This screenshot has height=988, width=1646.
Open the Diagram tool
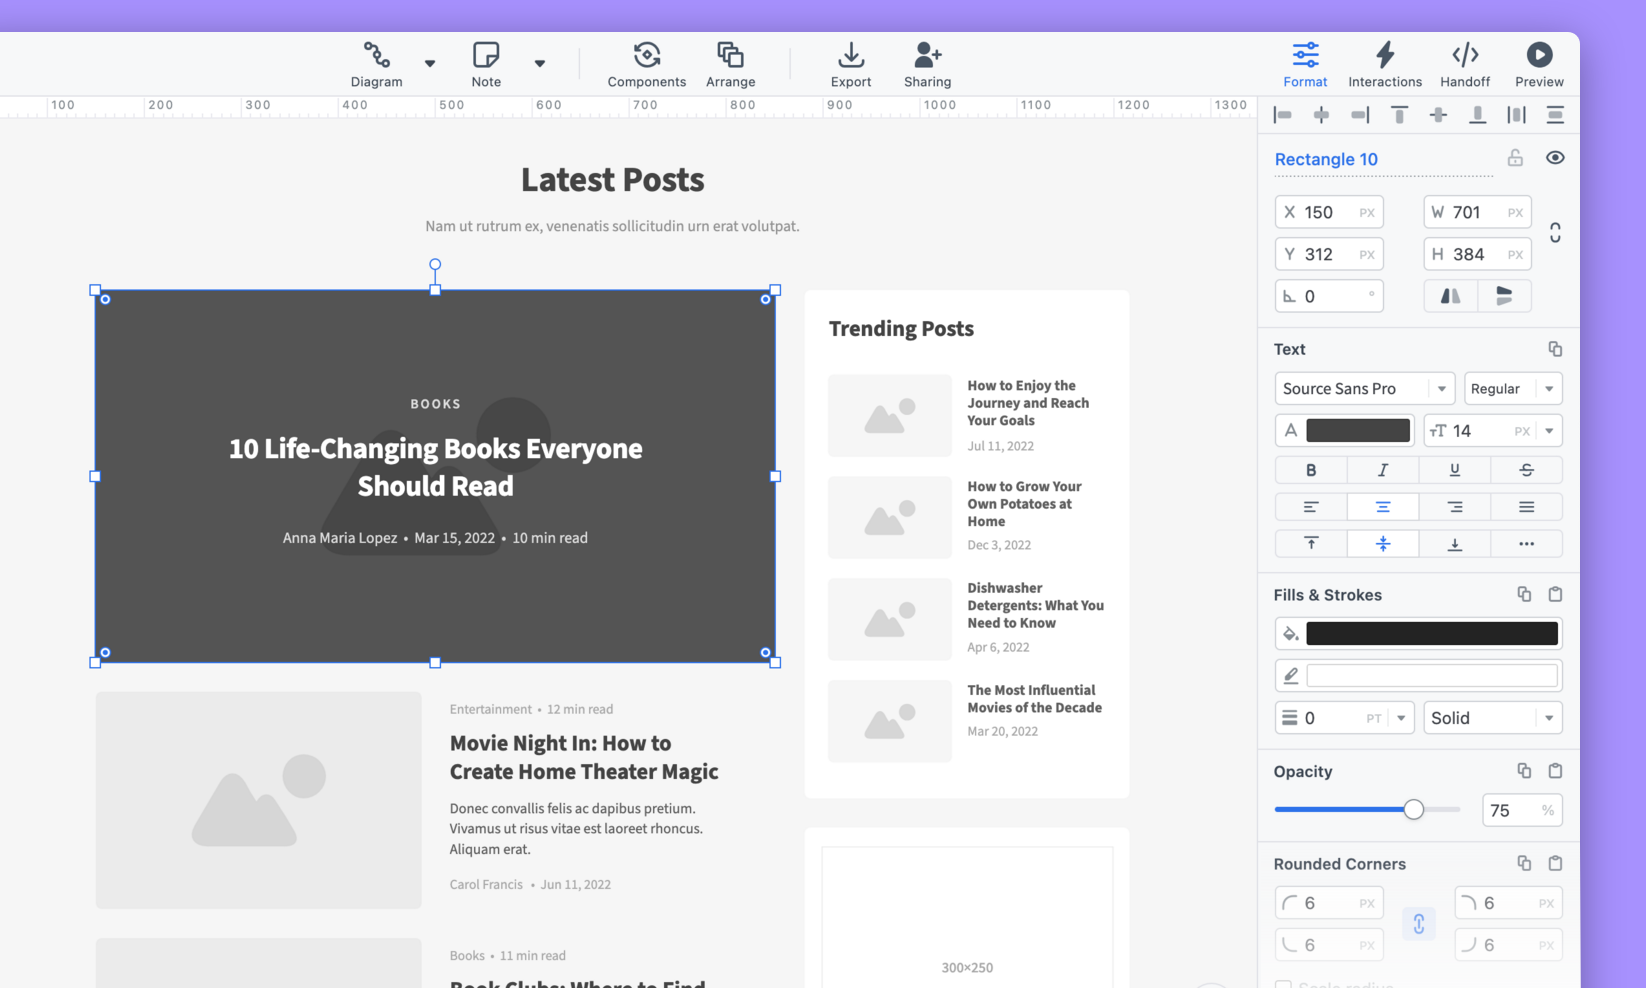[x=376, y=65]
